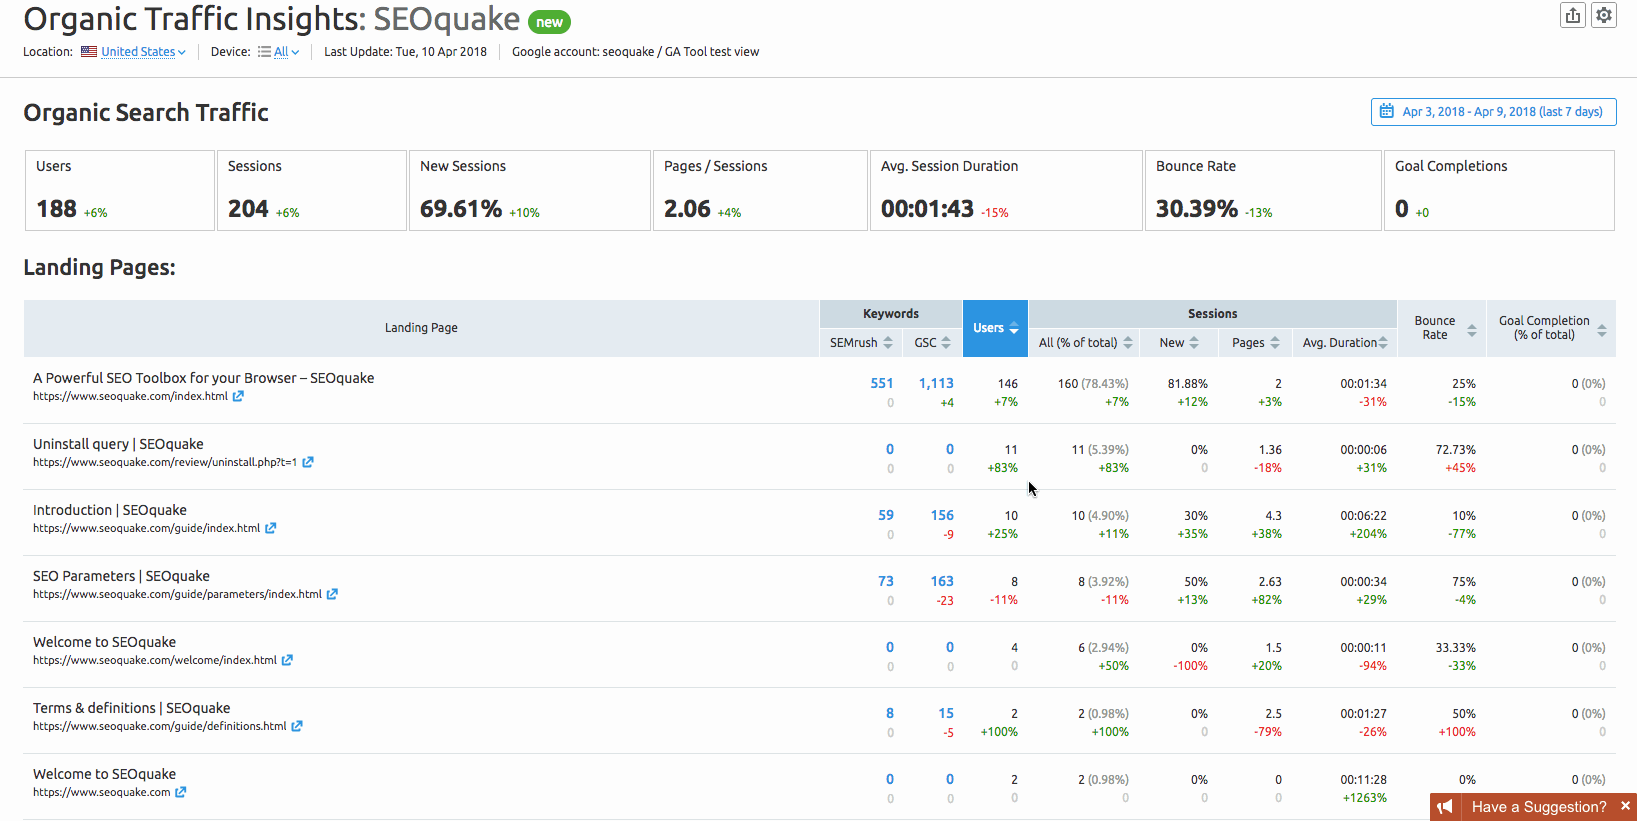Click the Landing Page column header
This screenshot has width=1637, height=821.
pos(421,328)
